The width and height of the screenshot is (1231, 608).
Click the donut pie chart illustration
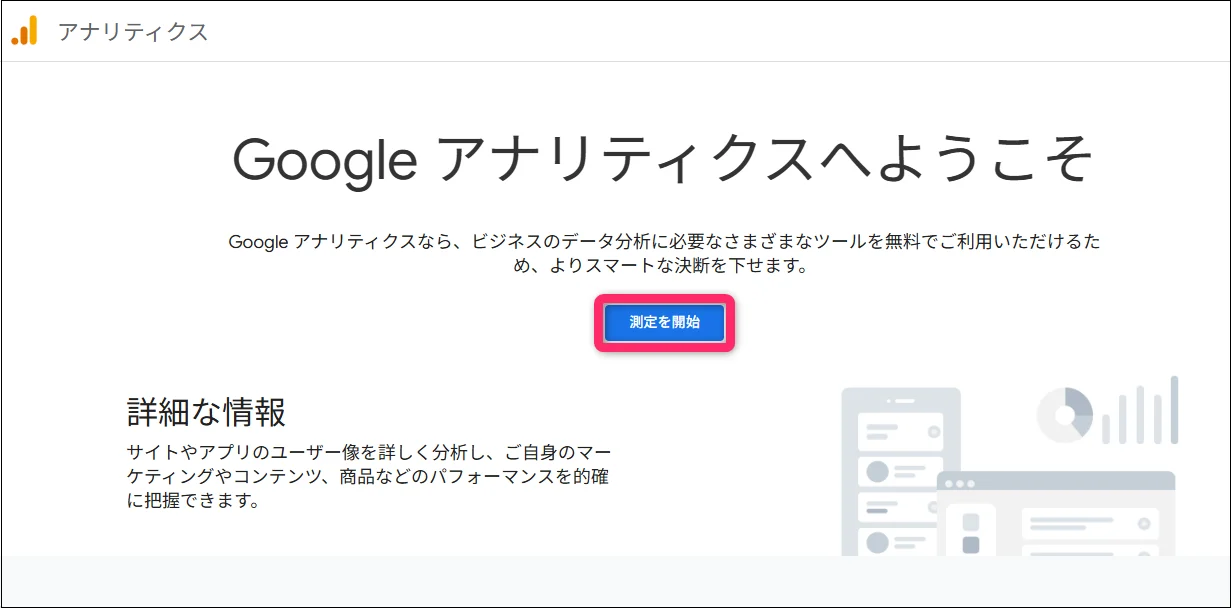coord(1064,413)
